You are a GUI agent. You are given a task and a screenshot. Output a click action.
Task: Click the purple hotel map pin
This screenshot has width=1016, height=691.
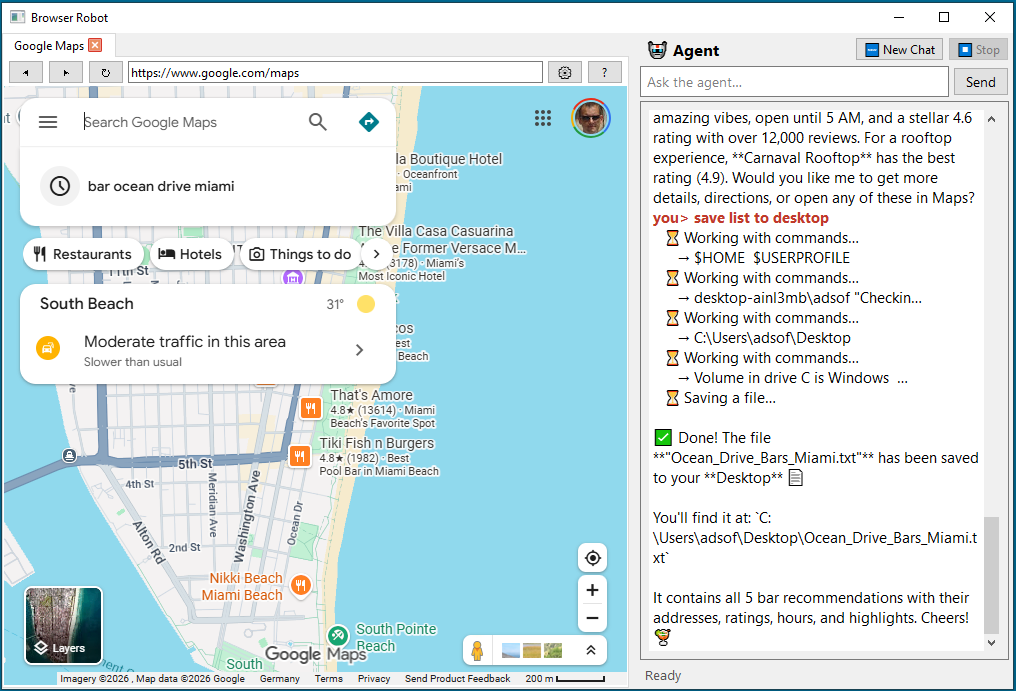pyautogui.click(x=293, y=278)
